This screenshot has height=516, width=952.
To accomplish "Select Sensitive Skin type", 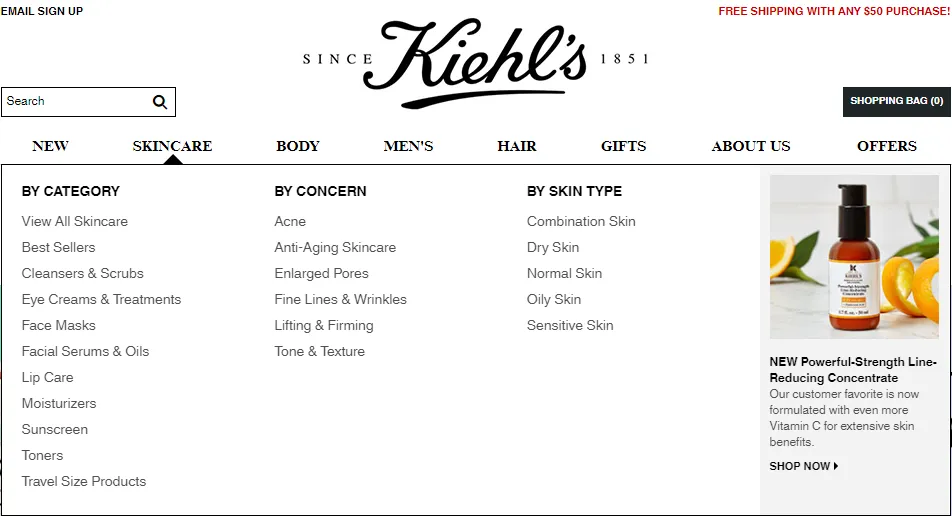I will 570,325.
